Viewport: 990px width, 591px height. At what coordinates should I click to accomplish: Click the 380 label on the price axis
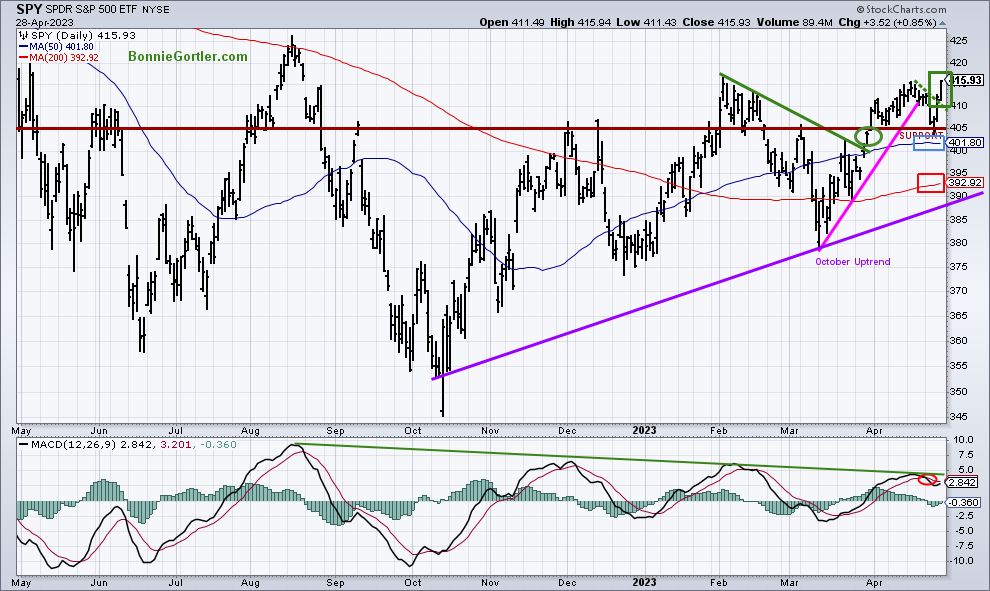click(958, 242)
